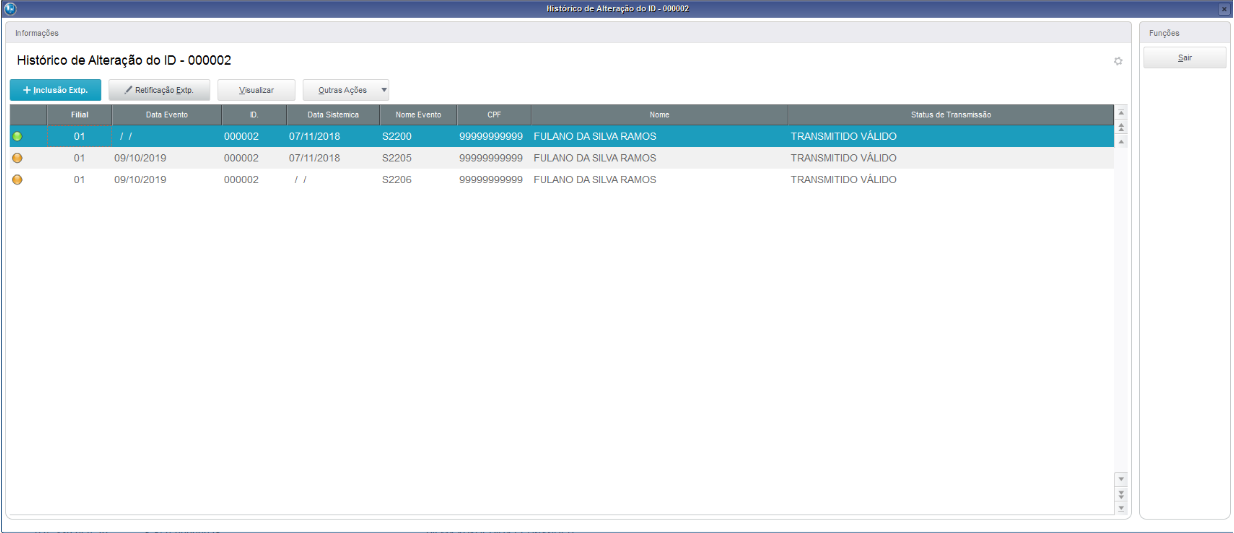Click Data Sistêmica 07/11/2018 in S2200 row
The image size is (1234, 533).
[x=314, y=136]
